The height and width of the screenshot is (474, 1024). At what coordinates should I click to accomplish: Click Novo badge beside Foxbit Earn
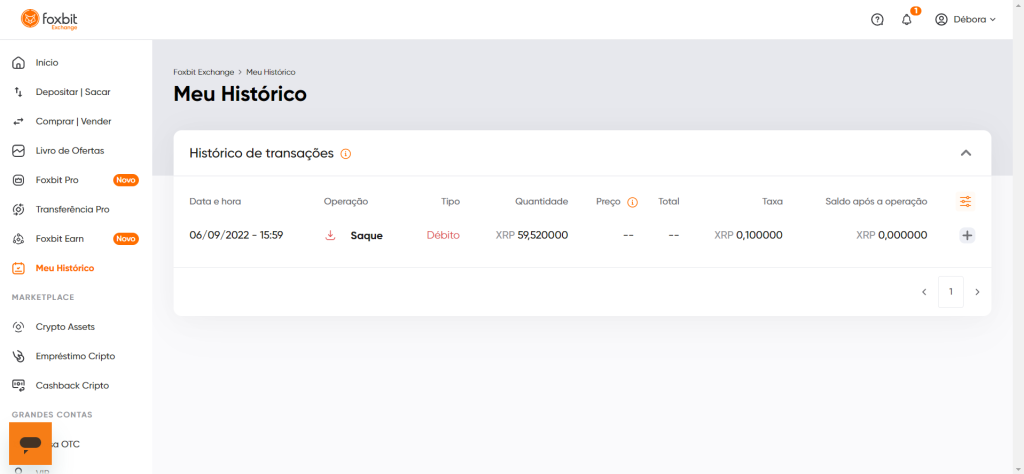coord(126,239)
